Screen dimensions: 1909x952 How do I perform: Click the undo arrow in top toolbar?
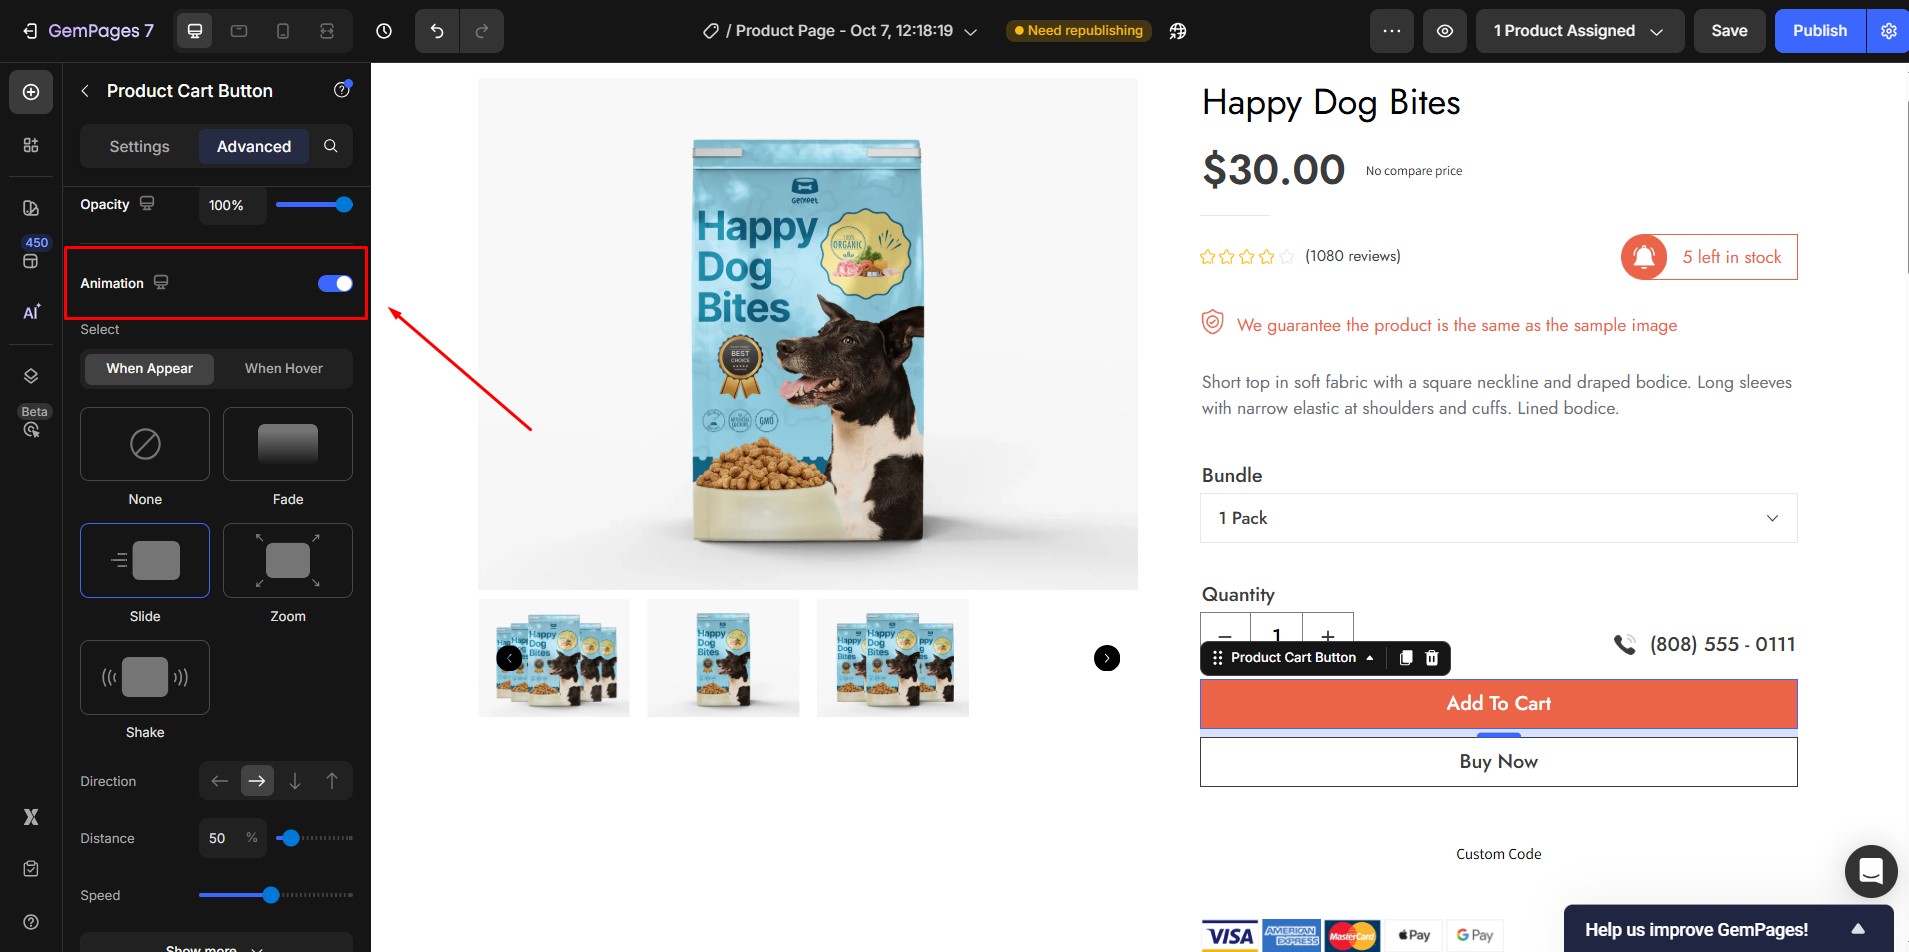(437, 31)
